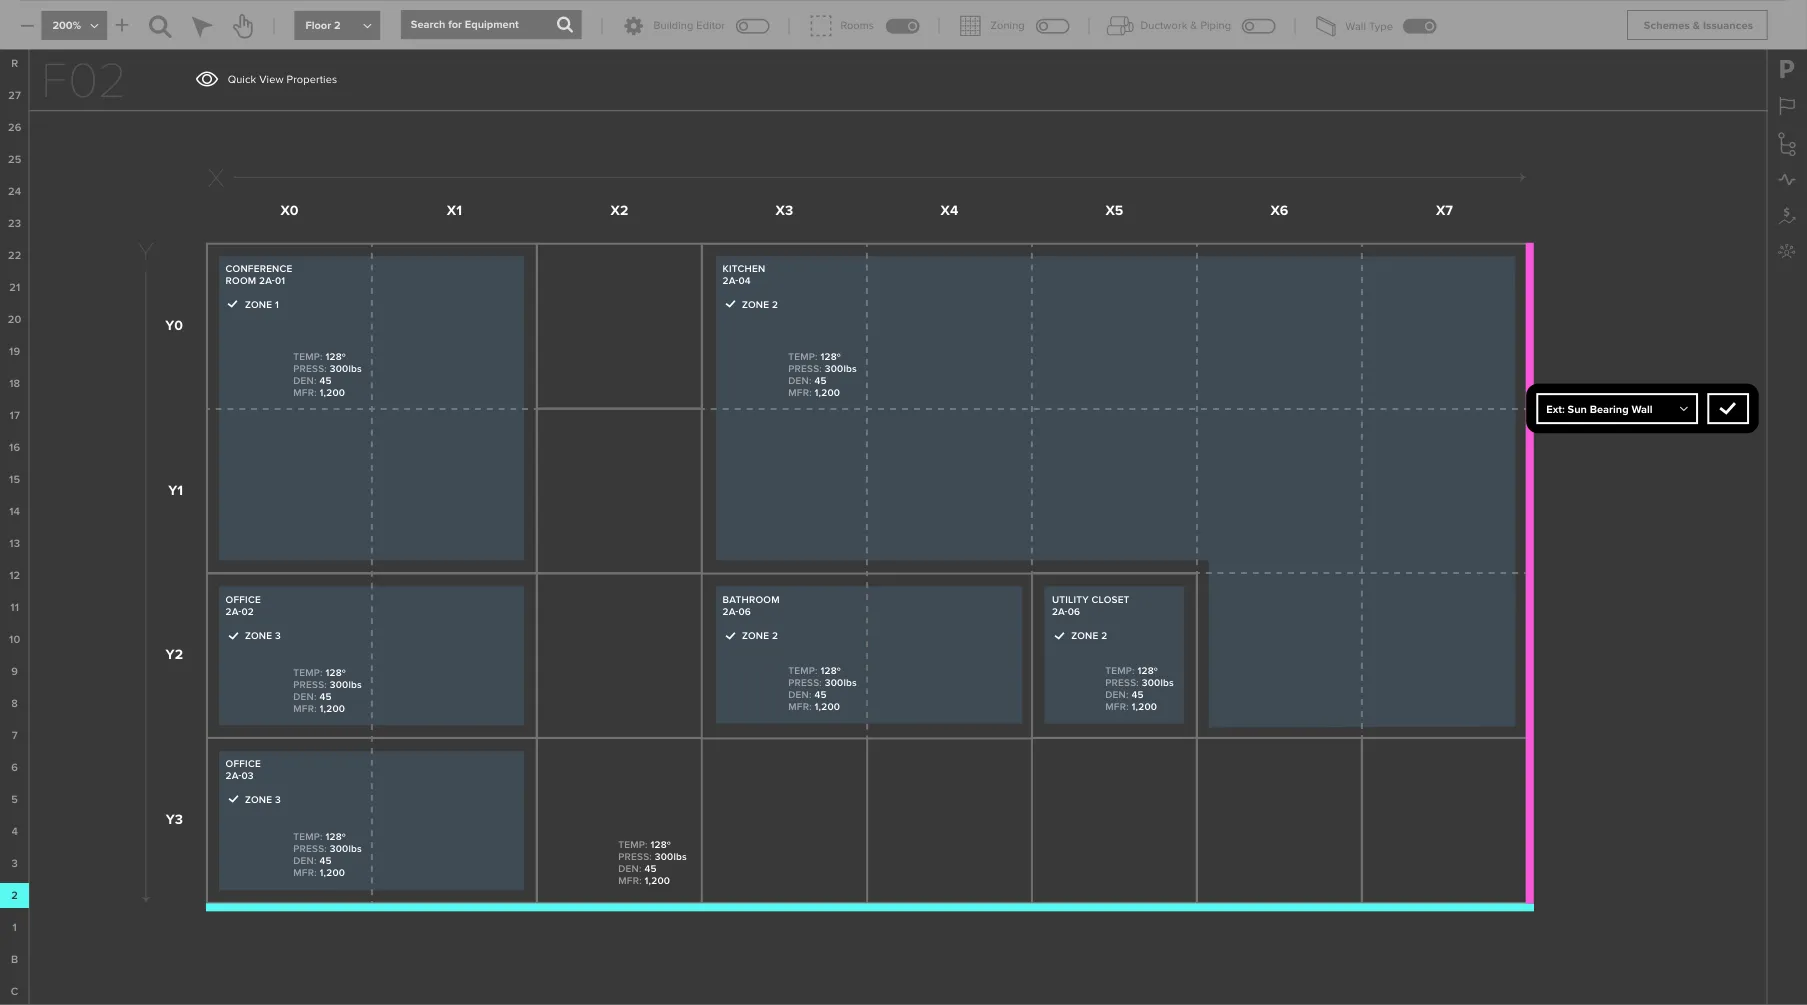Screen dimensions: 1807x1005
Task: Select floor level 2 on left ruler
Action: click(x=14, y=895)
